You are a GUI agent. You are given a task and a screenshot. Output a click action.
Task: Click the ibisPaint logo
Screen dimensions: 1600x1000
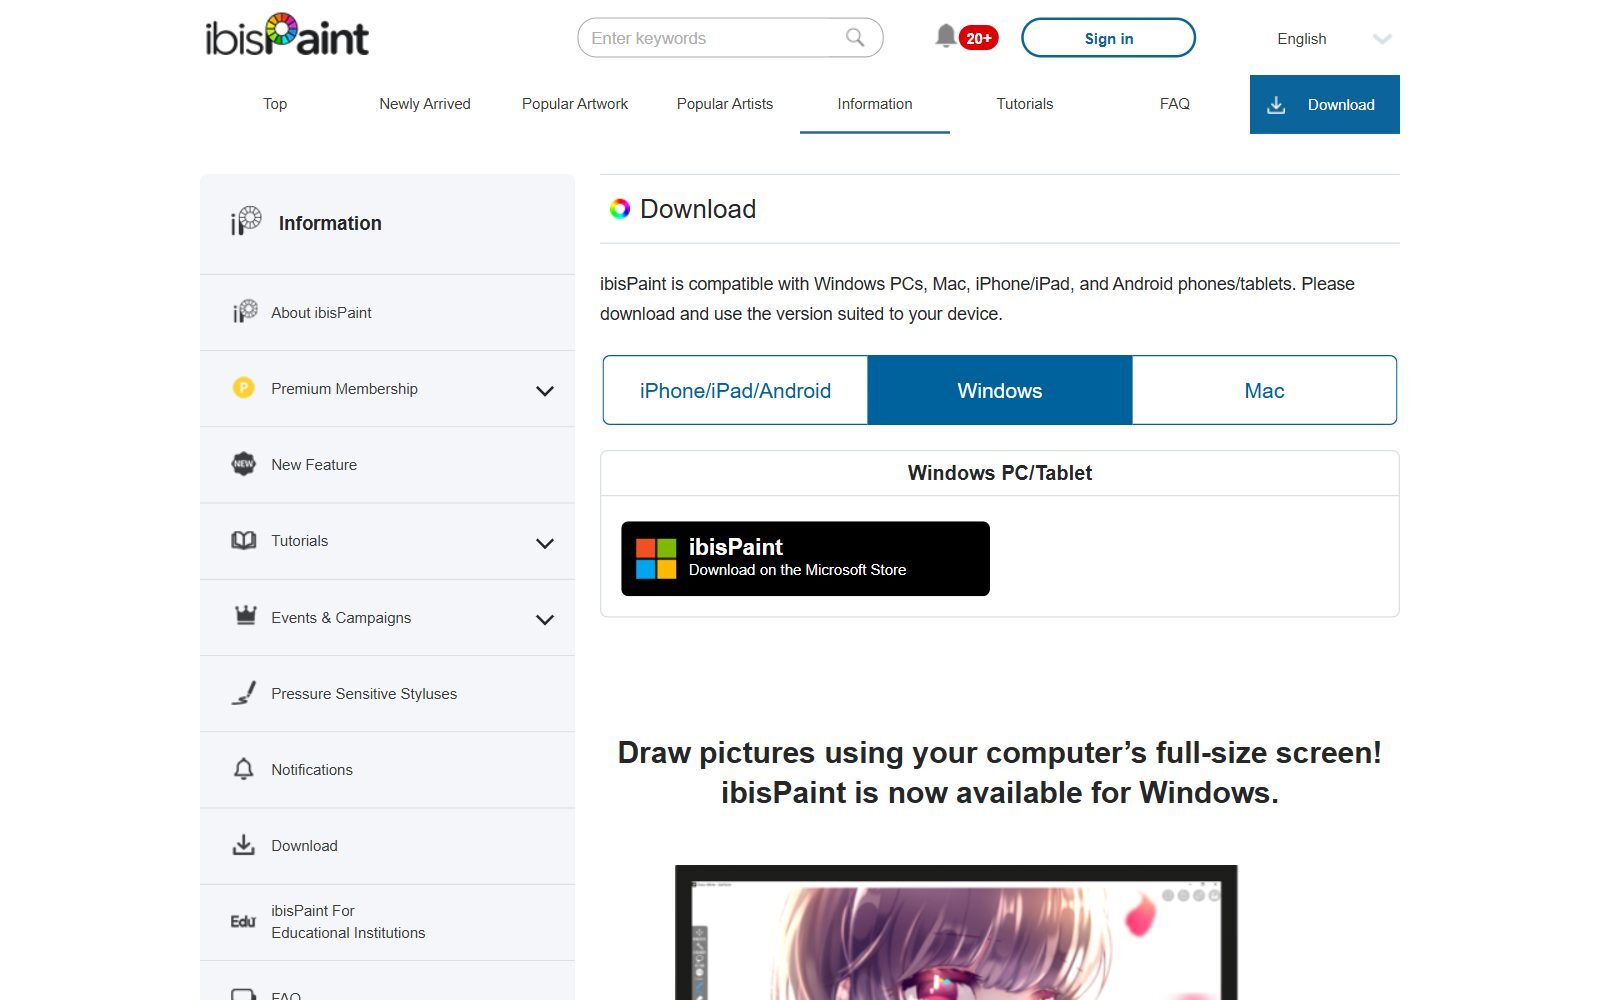(287, 36)
